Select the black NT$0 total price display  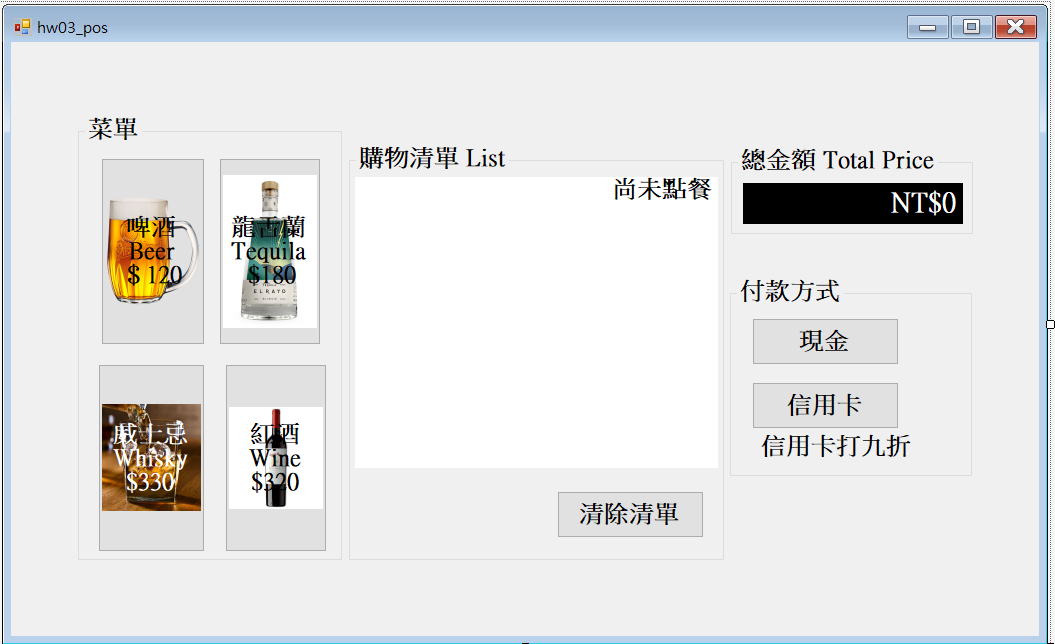(852, 203)
